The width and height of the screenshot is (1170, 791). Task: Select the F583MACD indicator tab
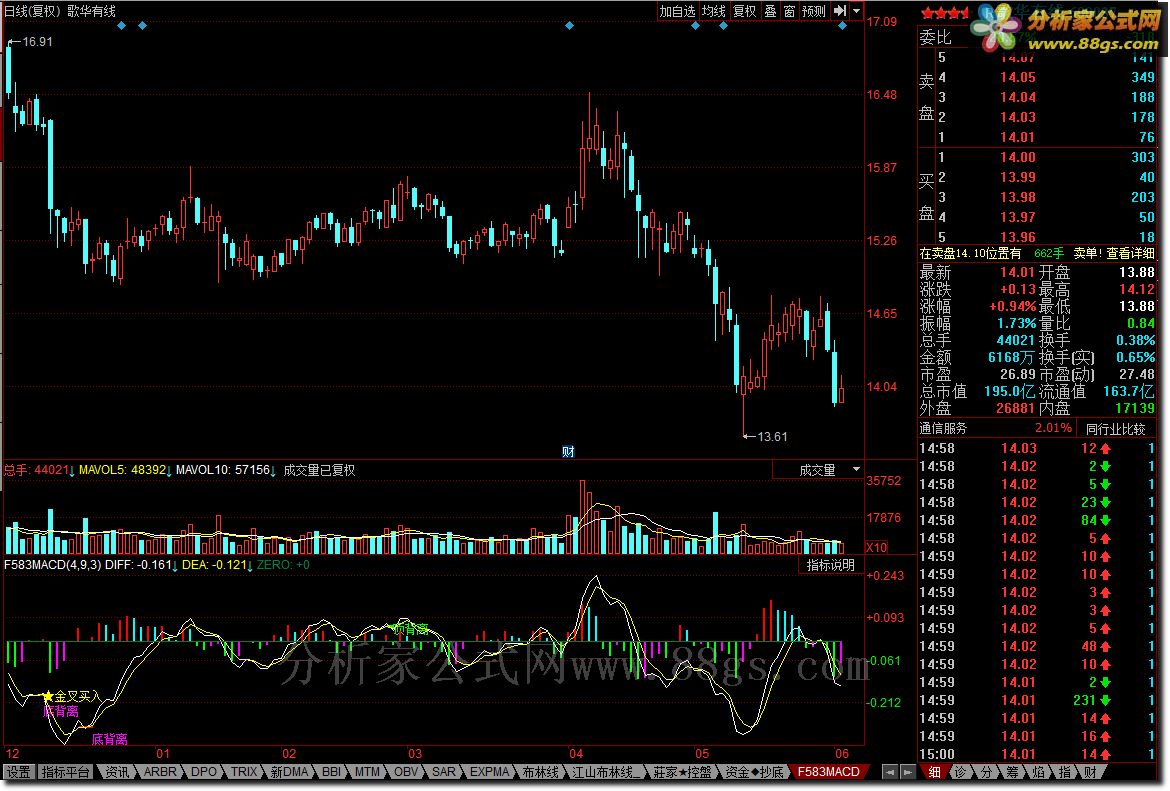click(x=828, y=772)
